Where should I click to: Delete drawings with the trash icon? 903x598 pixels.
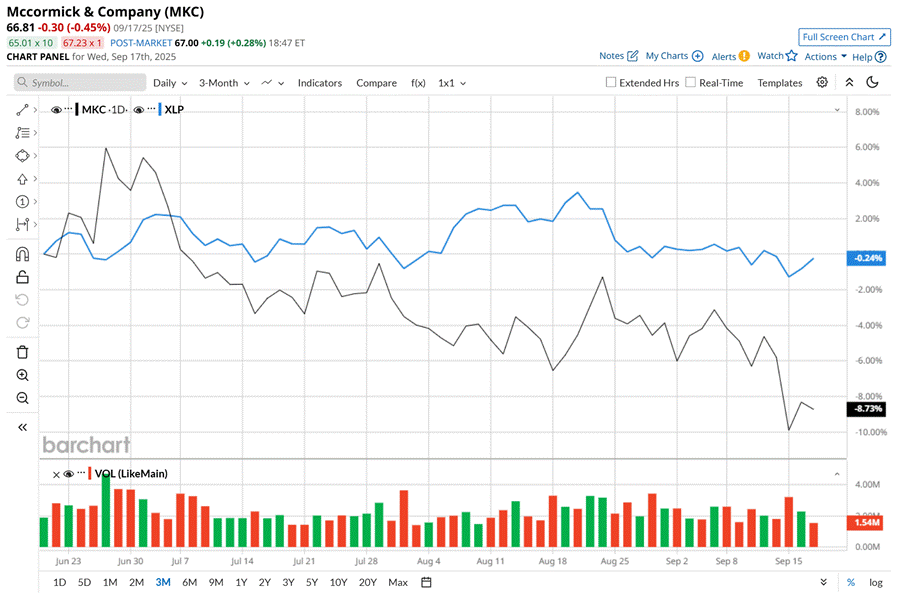[22, 352]
